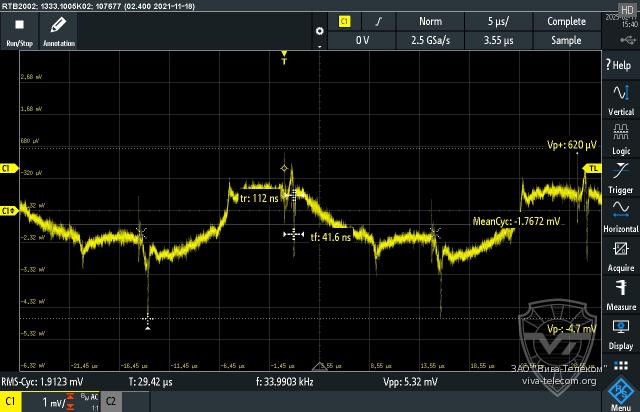
Task: Click the tf: 41.6 ns fall time label
Action: 331,237
